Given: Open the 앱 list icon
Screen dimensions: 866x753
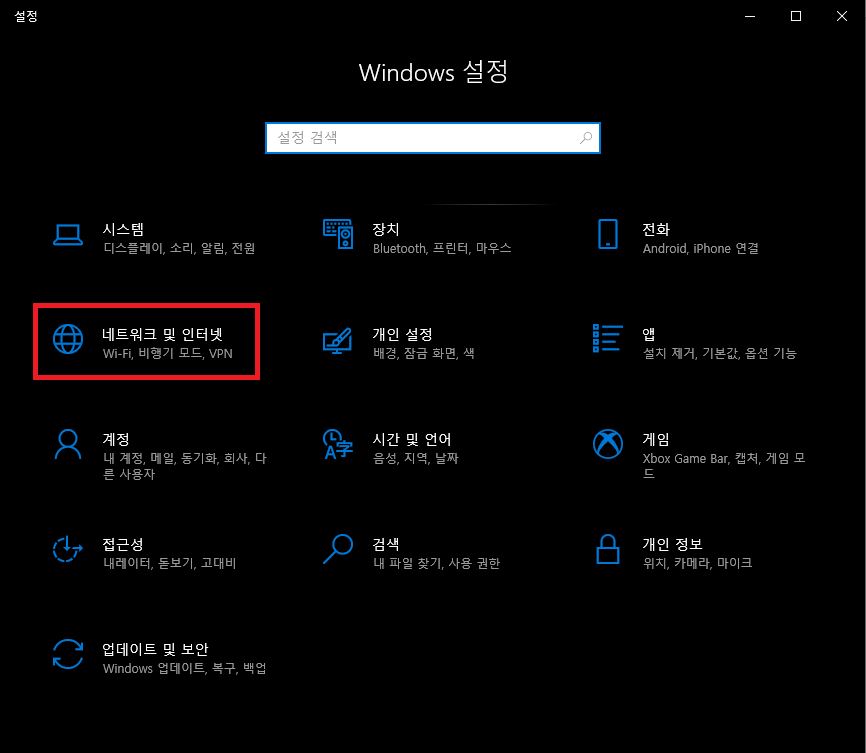Looking at the screenshot, I should (608, 338).
